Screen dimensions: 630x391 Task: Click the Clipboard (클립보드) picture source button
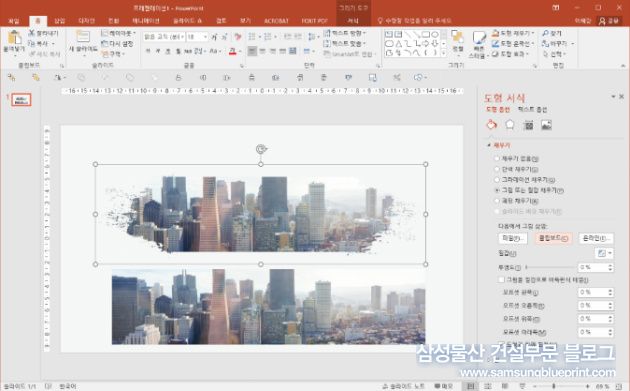[553, 238]
